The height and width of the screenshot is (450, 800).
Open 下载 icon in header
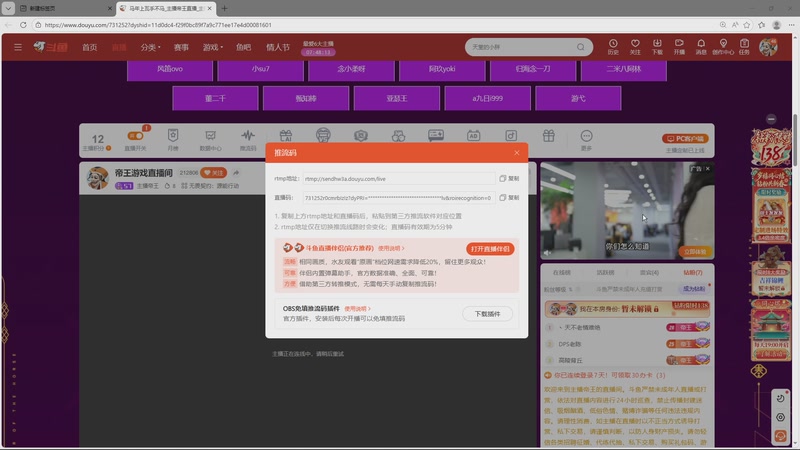coord(657,47)
